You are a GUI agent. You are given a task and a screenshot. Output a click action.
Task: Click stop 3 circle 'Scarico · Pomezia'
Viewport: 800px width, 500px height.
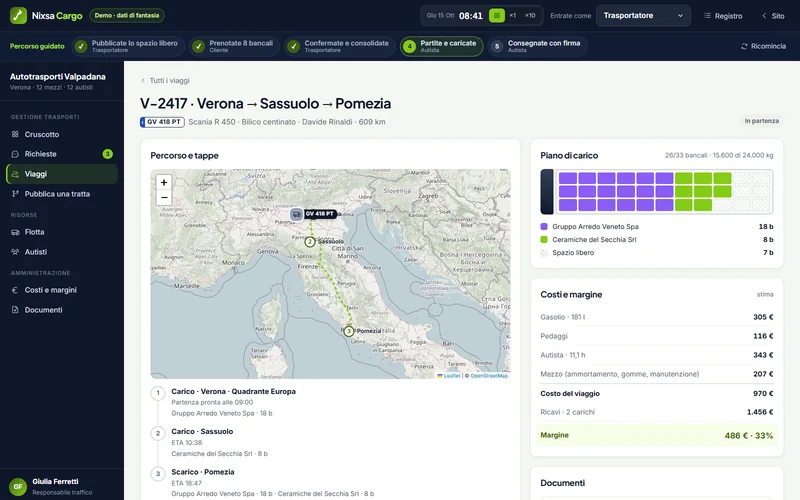(158, 473)
